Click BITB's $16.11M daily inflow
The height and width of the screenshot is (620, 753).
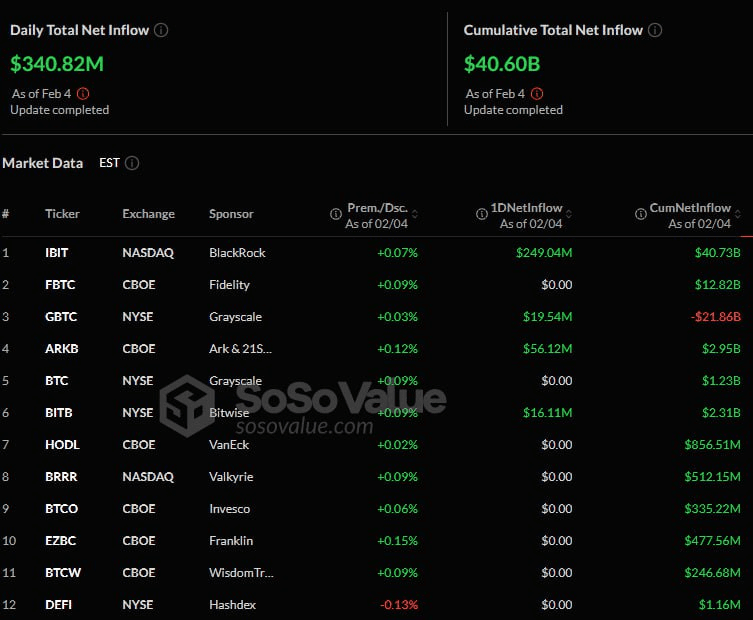pyautogui.click(x=547, y=413)
